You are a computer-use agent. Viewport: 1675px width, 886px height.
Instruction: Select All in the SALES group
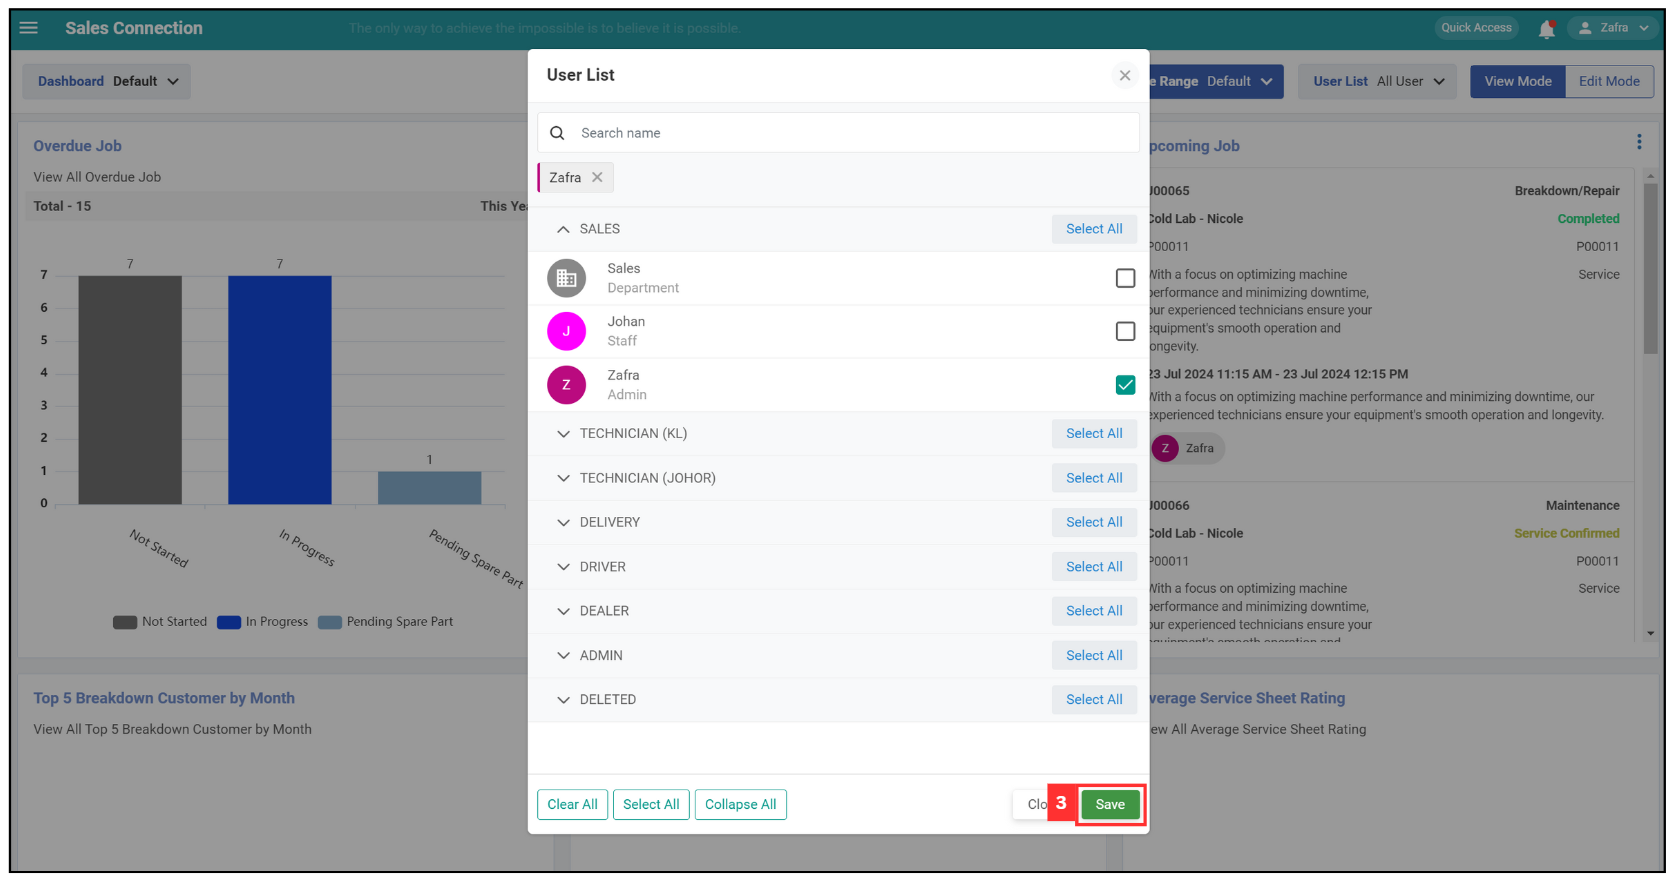point(1094,229)
